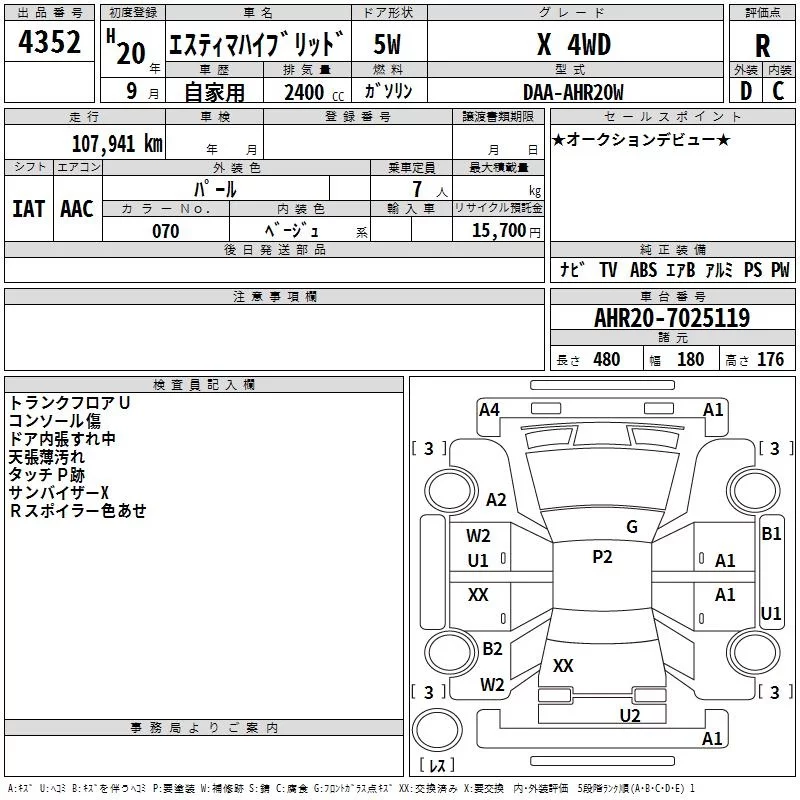Click the U2 rear bumper mark
This screenshot has height=800, width=800.
630,715
